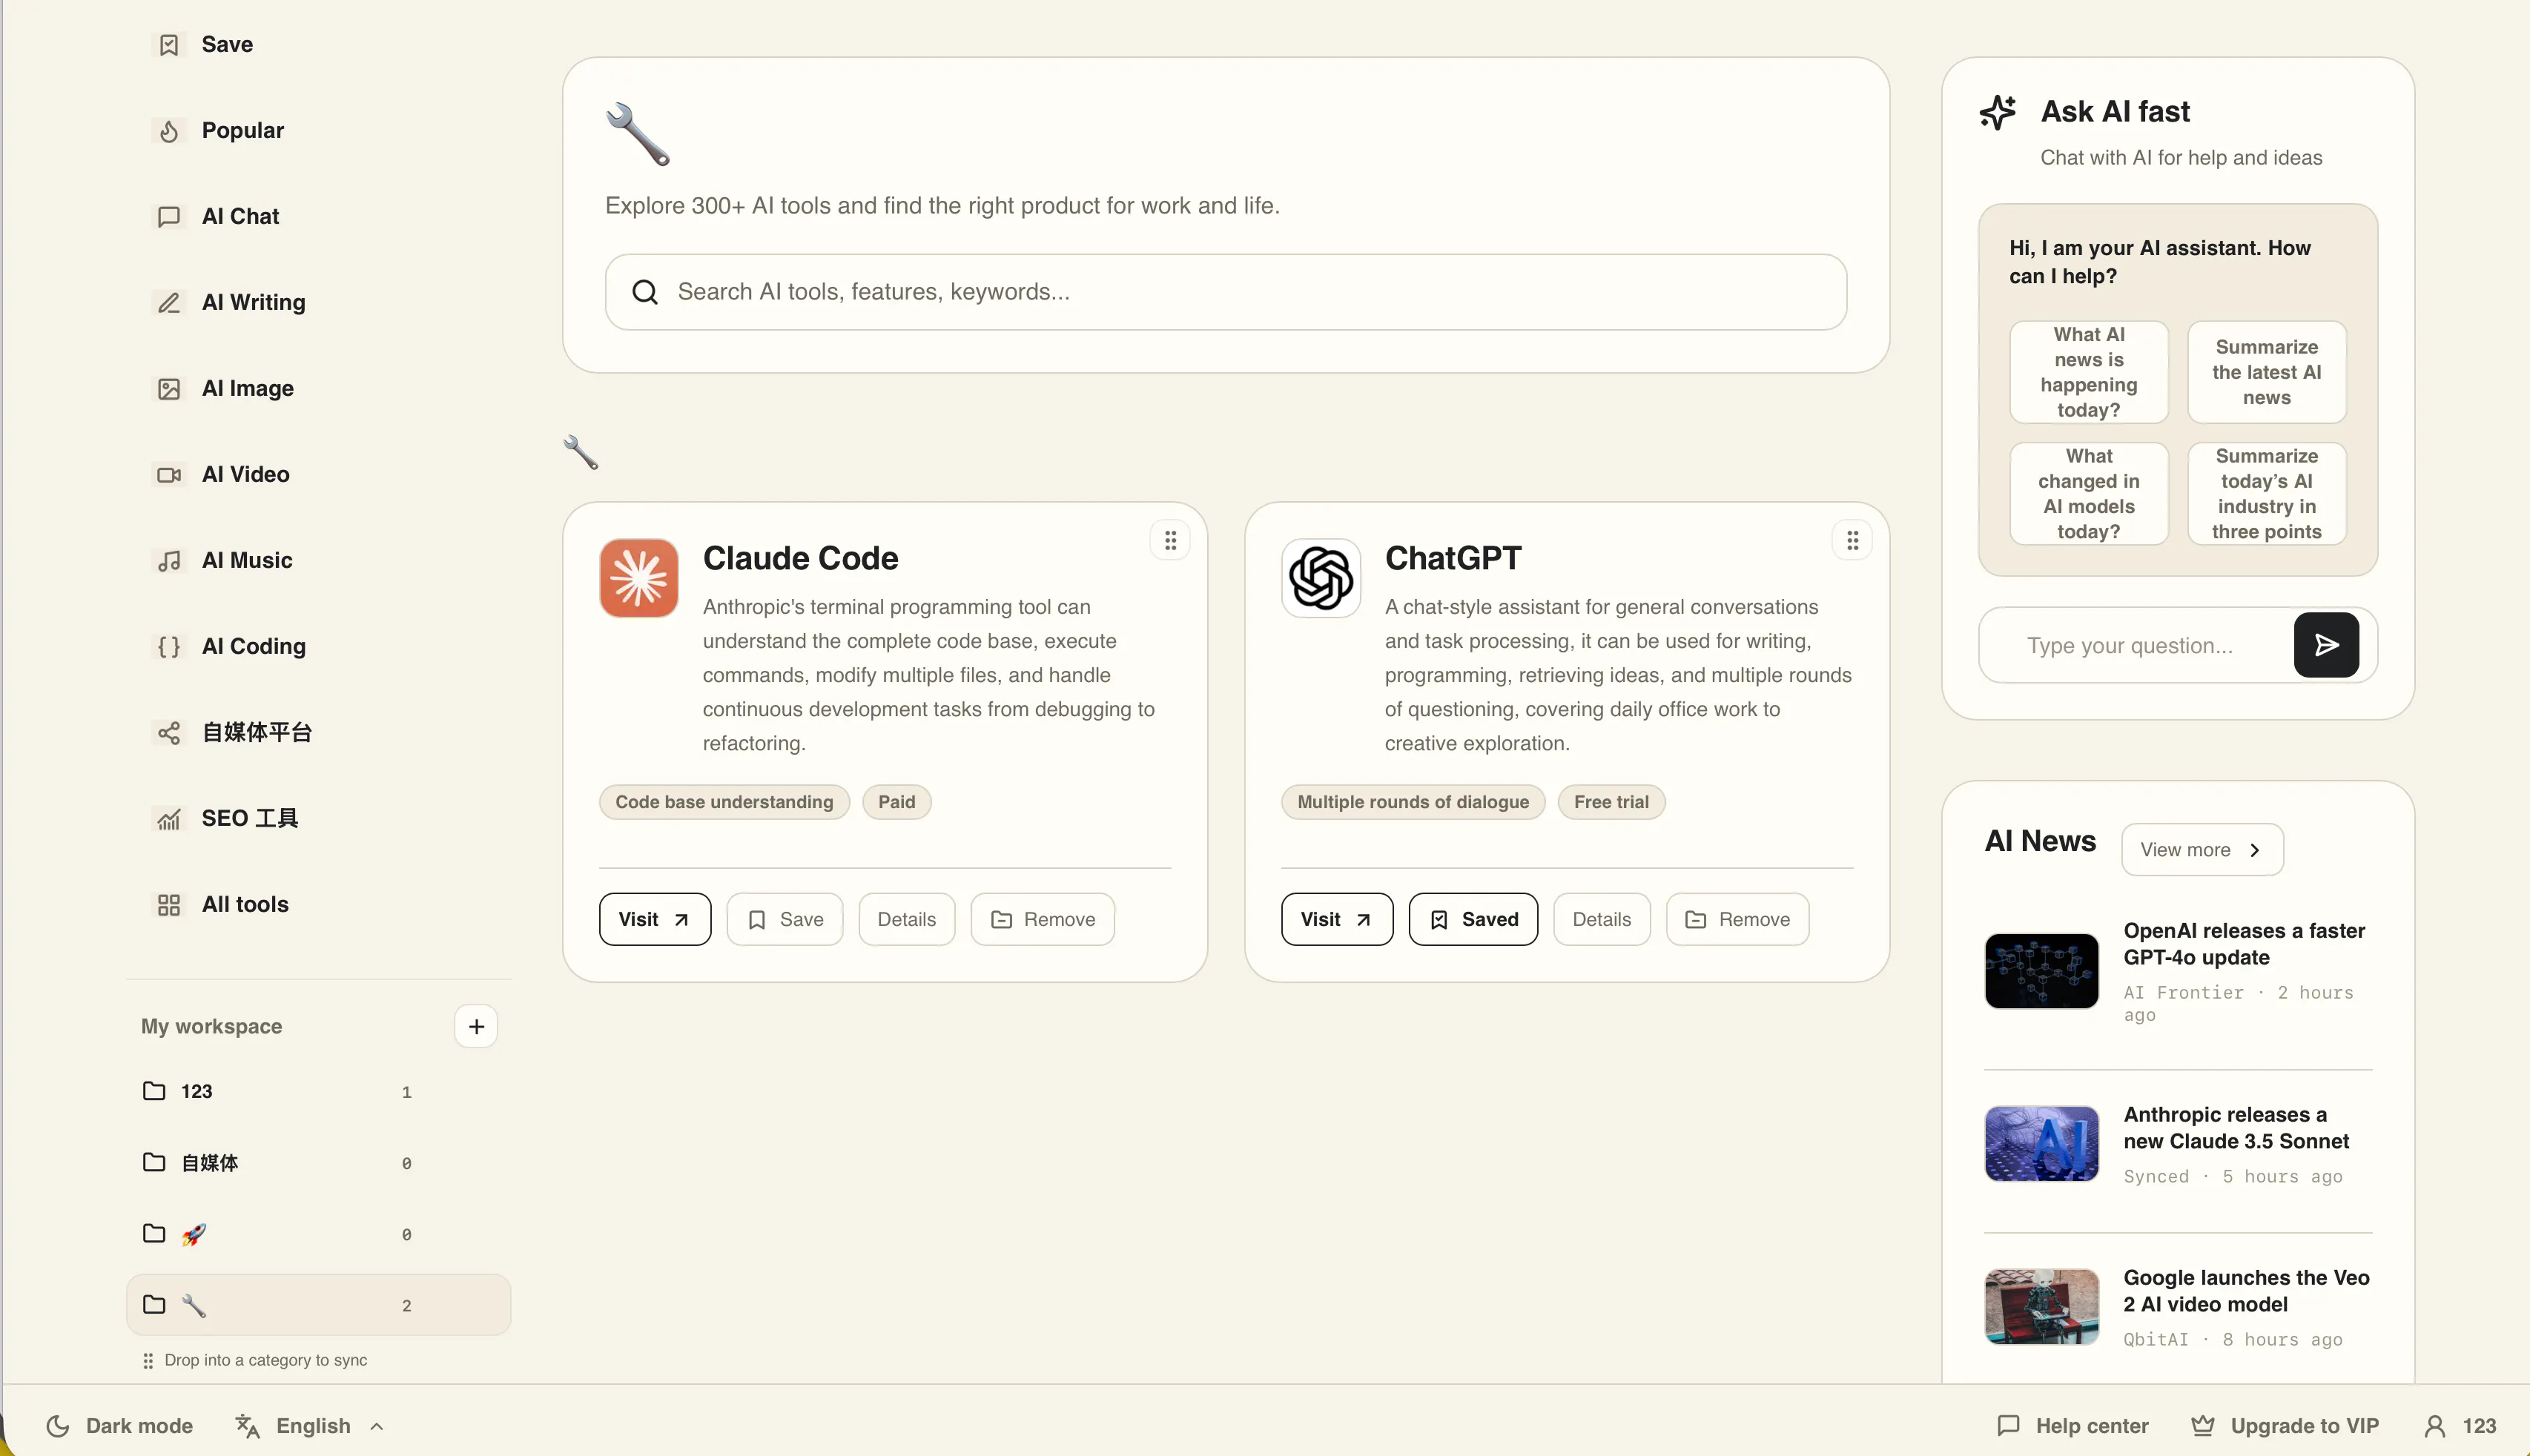This screenshot has width=2530, height=1456.
Task: Select AI Video category
Action: (318, 474)
